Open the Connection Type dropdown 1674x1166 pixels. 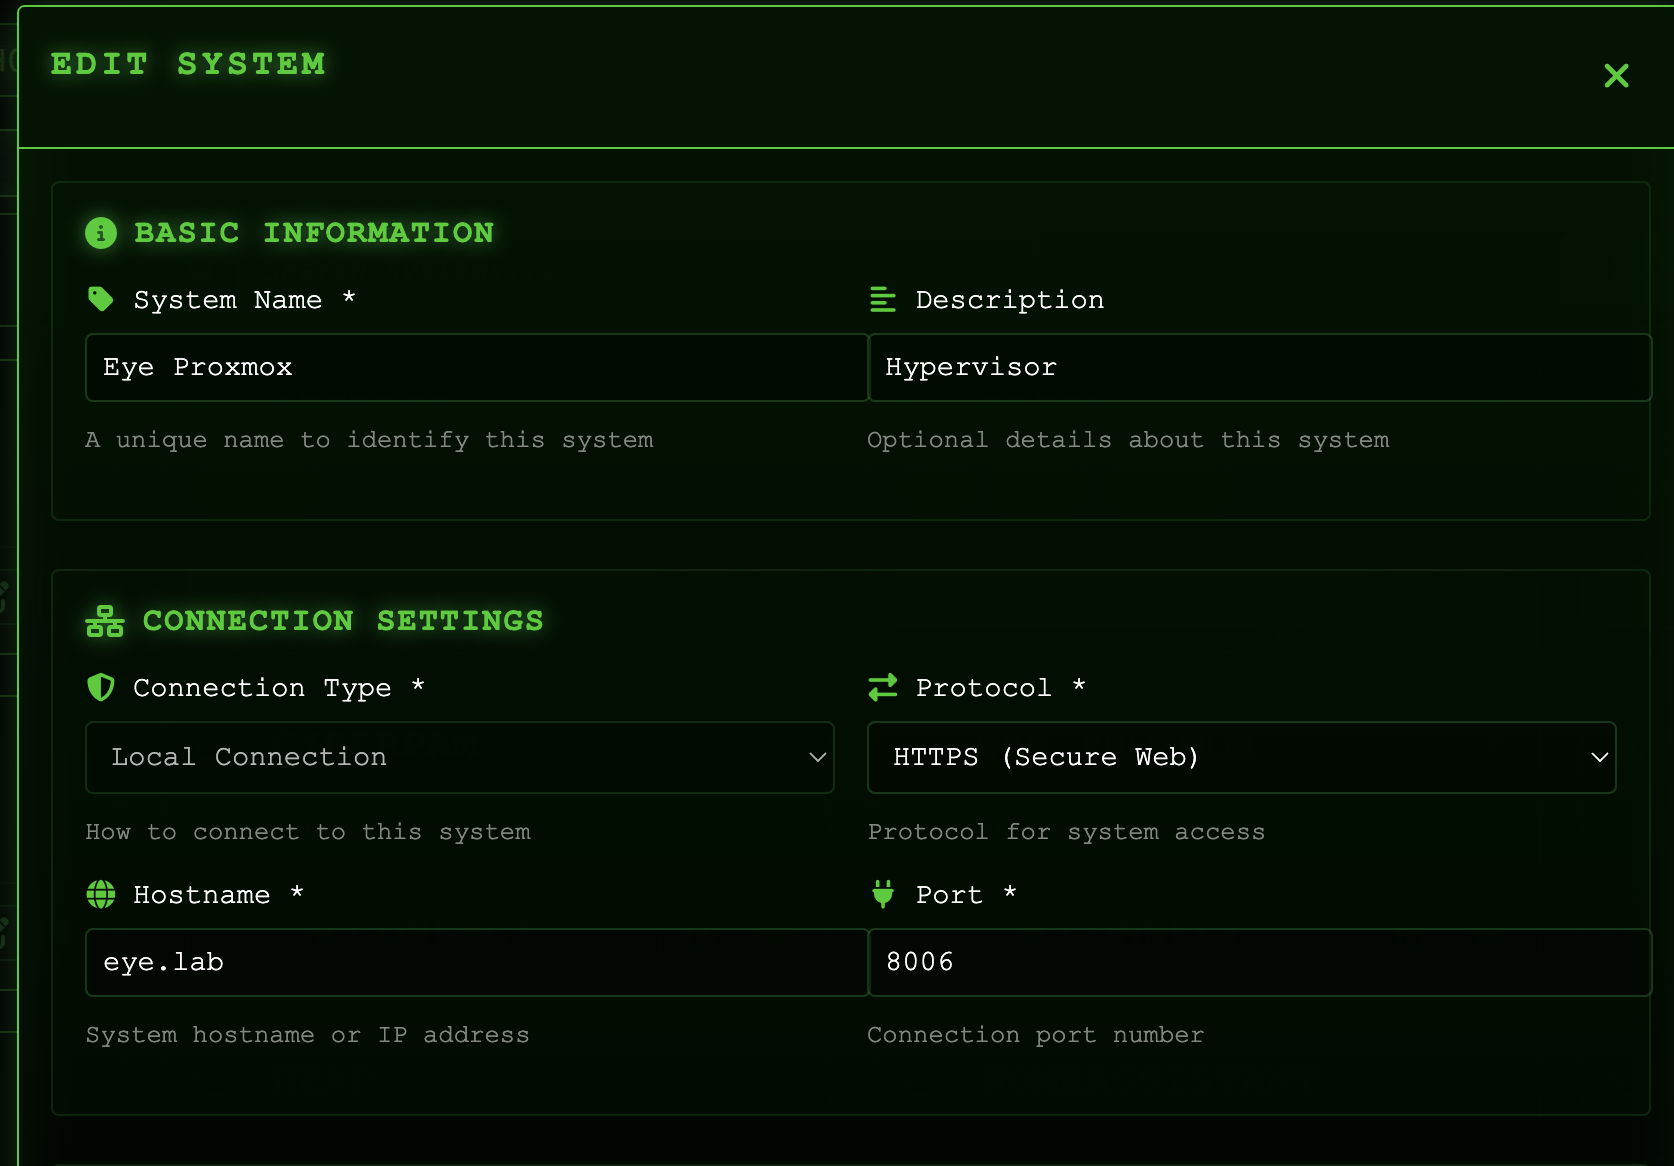tap(459, 757)
